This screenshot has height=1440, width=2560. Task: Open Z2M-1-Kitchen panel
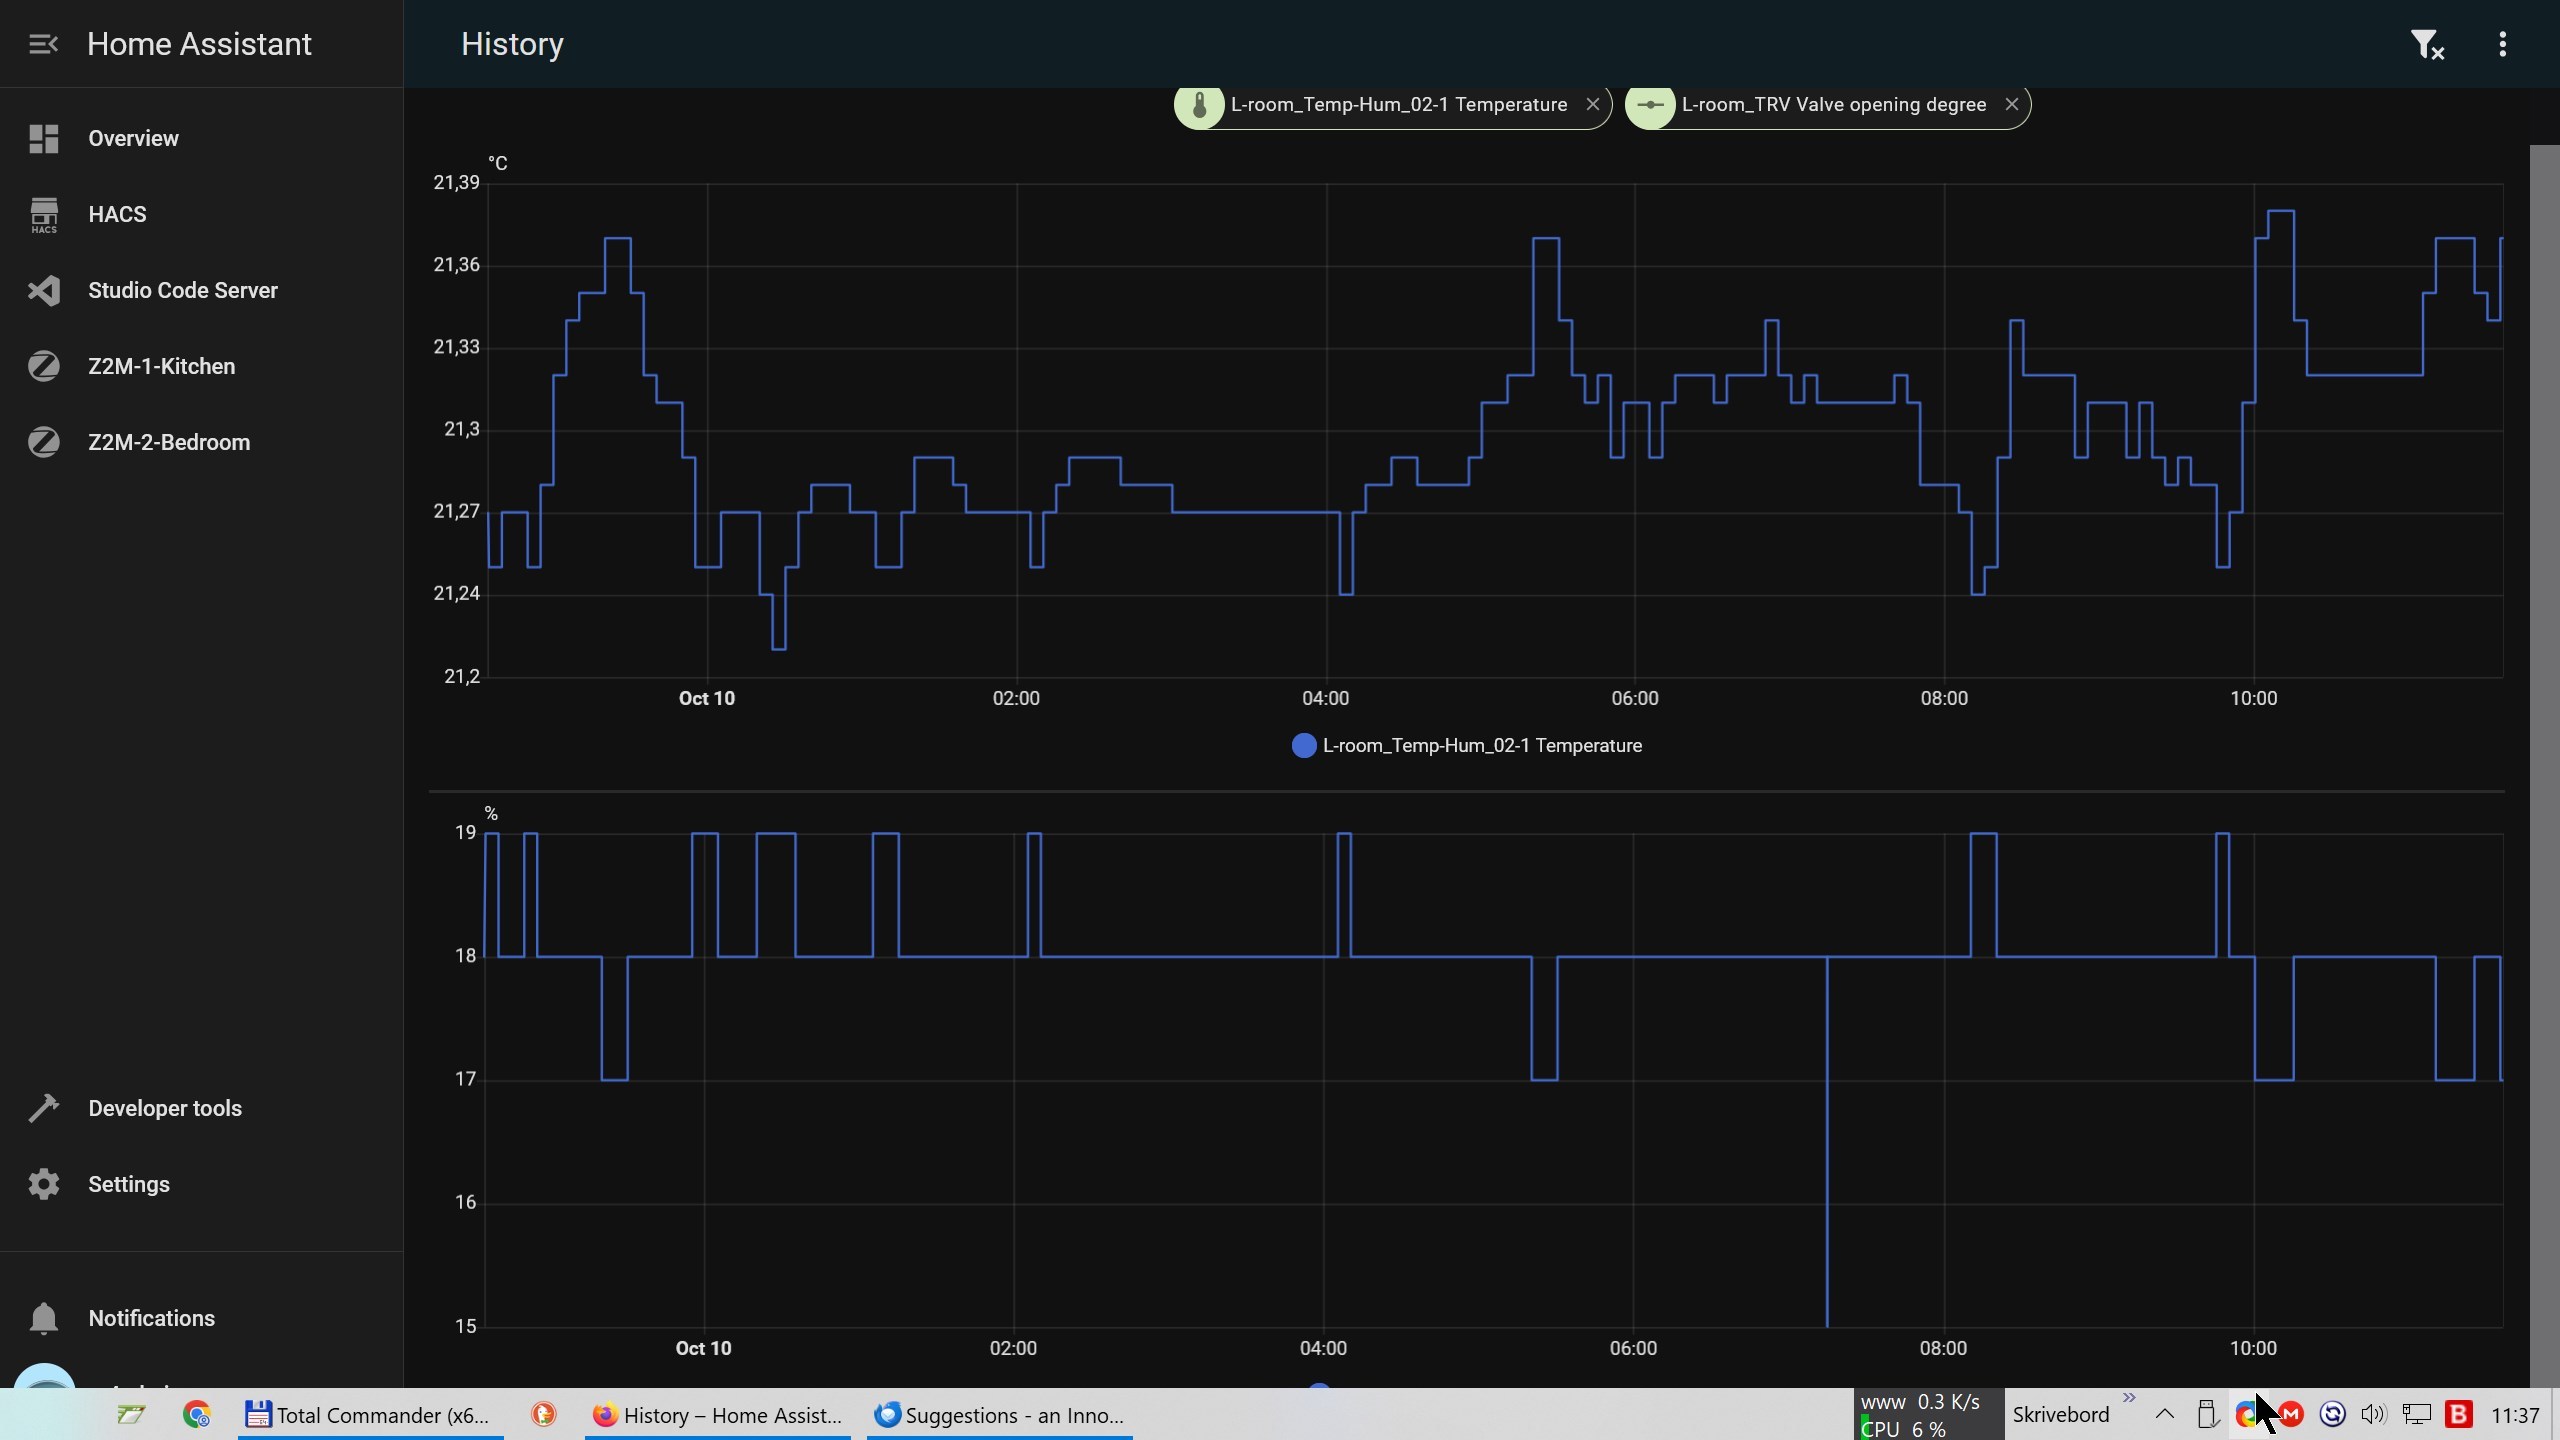[x=161, y=366]
